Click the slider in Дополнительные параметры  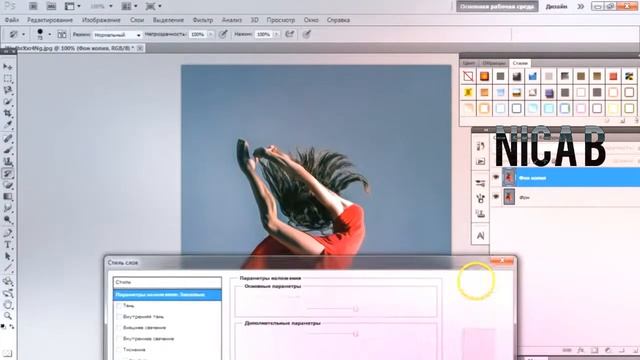pyautogui.click(x=356, y=334)
